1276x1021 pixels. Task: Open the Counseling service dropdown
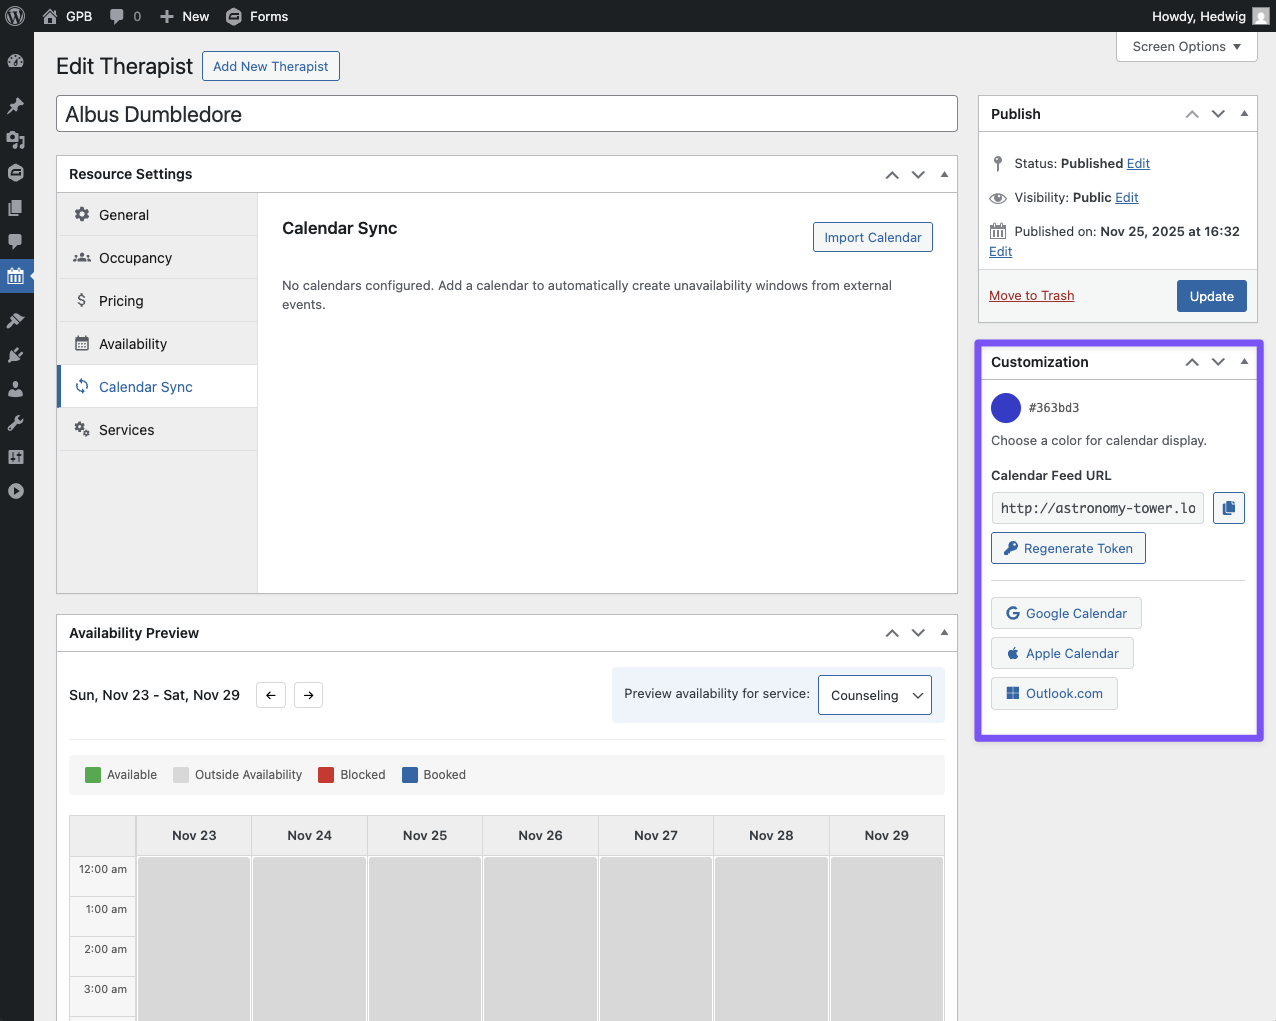point(875,695)
